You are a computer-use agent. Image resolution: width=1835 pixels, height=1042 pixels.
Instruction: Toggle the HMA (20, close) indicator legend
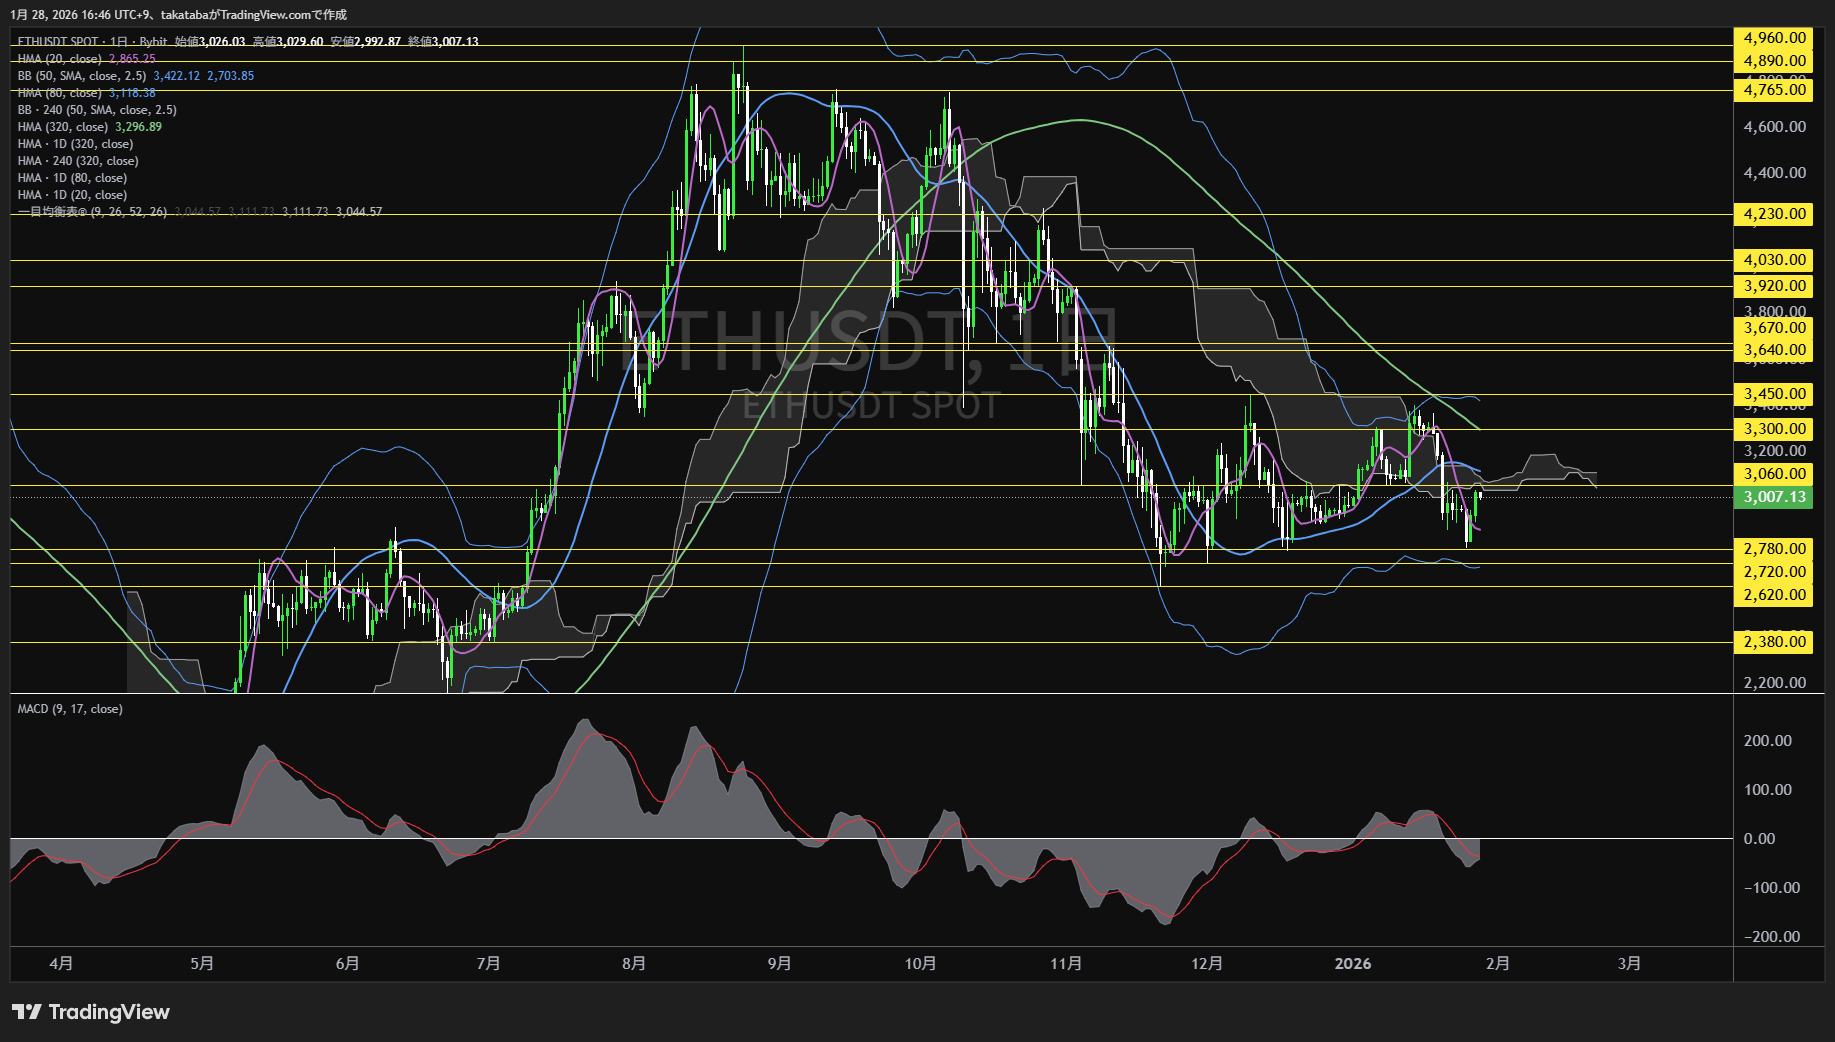point(60,59)
